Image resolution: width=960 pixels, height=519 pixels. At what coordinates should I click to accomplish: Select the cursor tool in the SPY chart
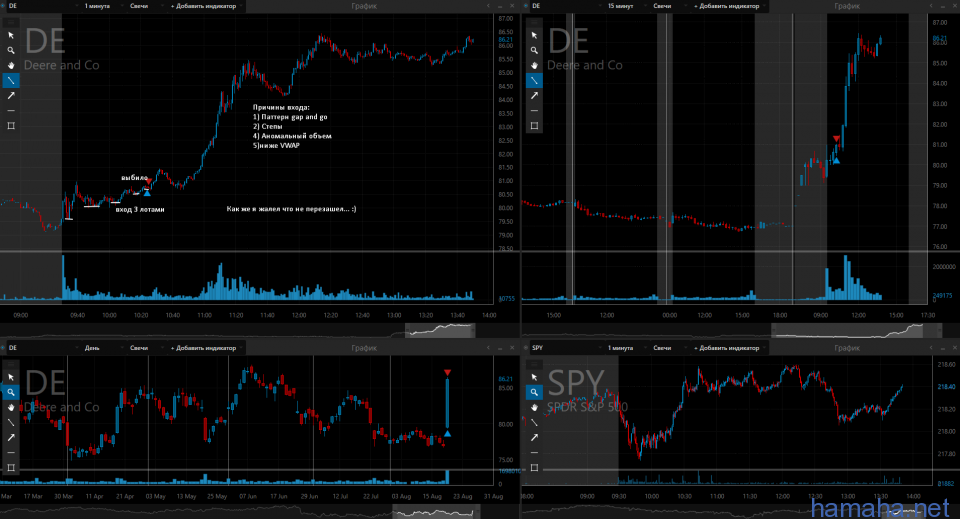point(535,376)
